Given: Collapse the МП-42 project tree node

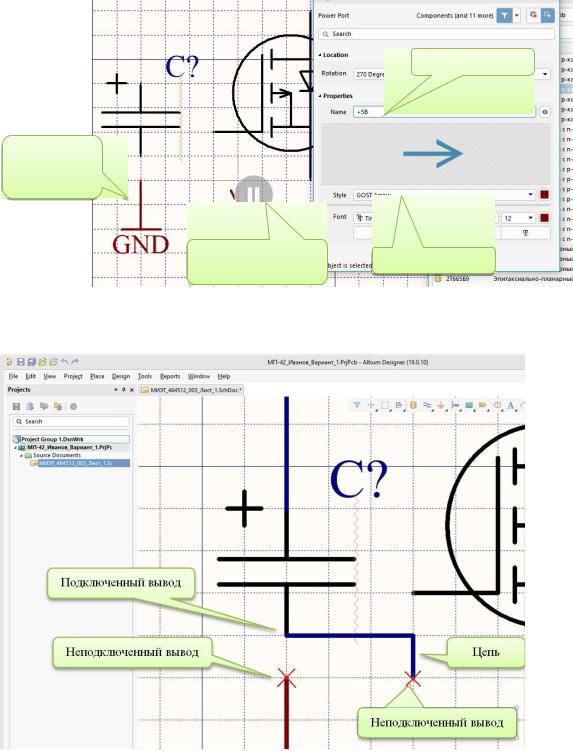Looking at the screenshot, I should point(15,447).
